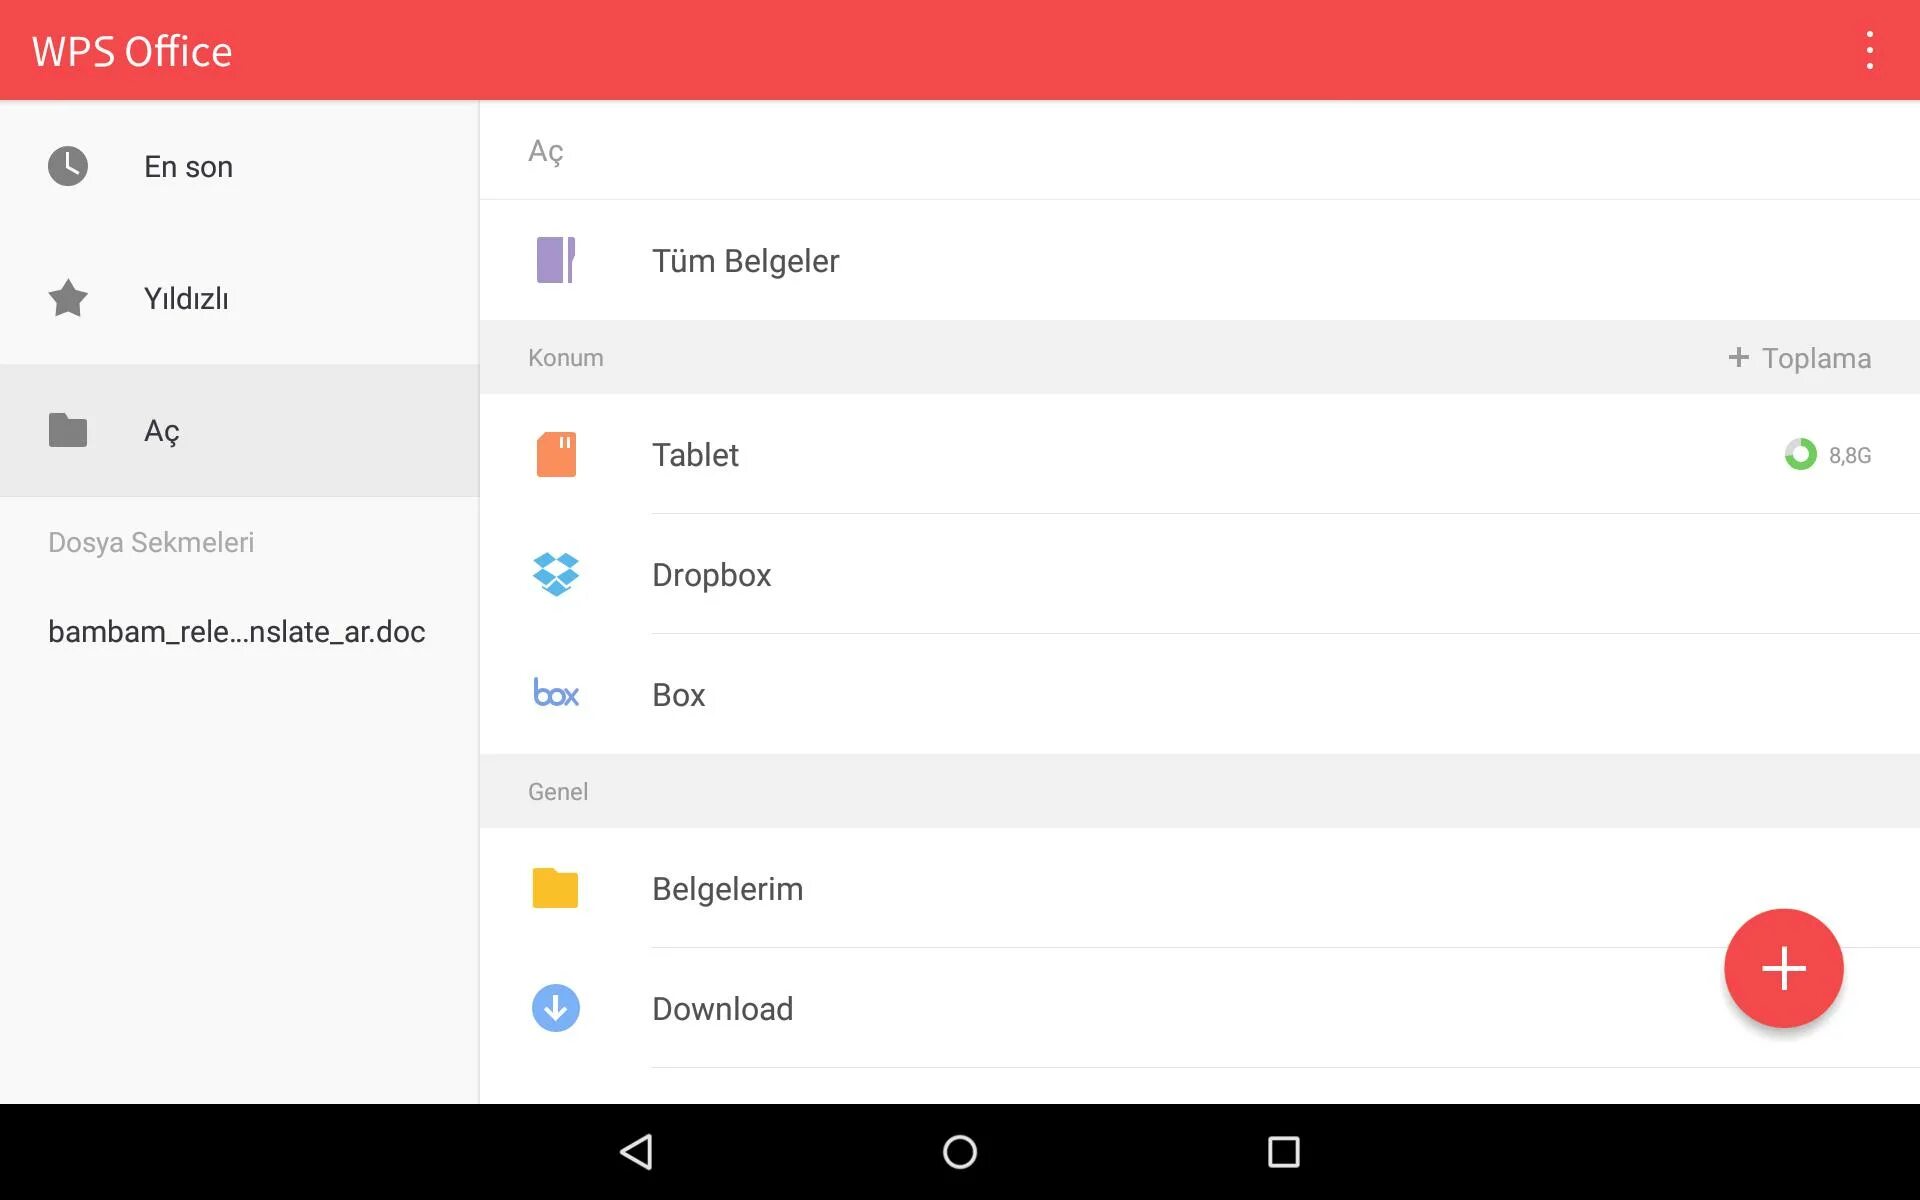Tap the clock icon for recent files
The image size is (1920, 1200).
click(68, 166)
